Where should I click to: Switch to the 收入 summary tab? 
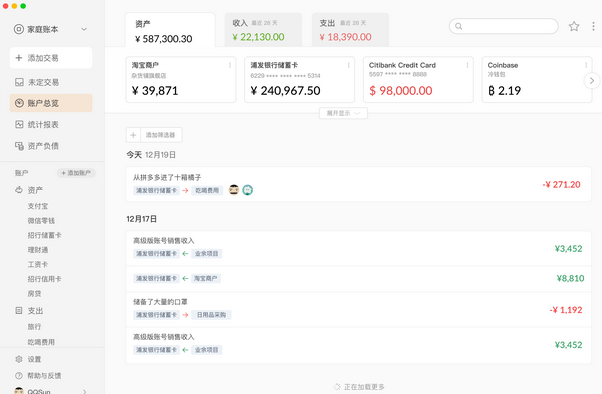pos(263,30)
